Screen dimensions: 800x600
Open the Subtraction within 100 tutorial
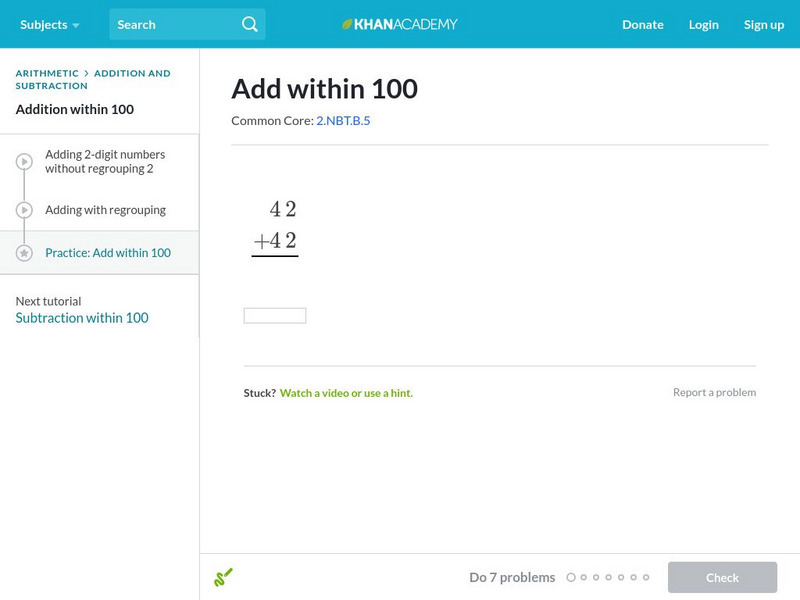82,318
